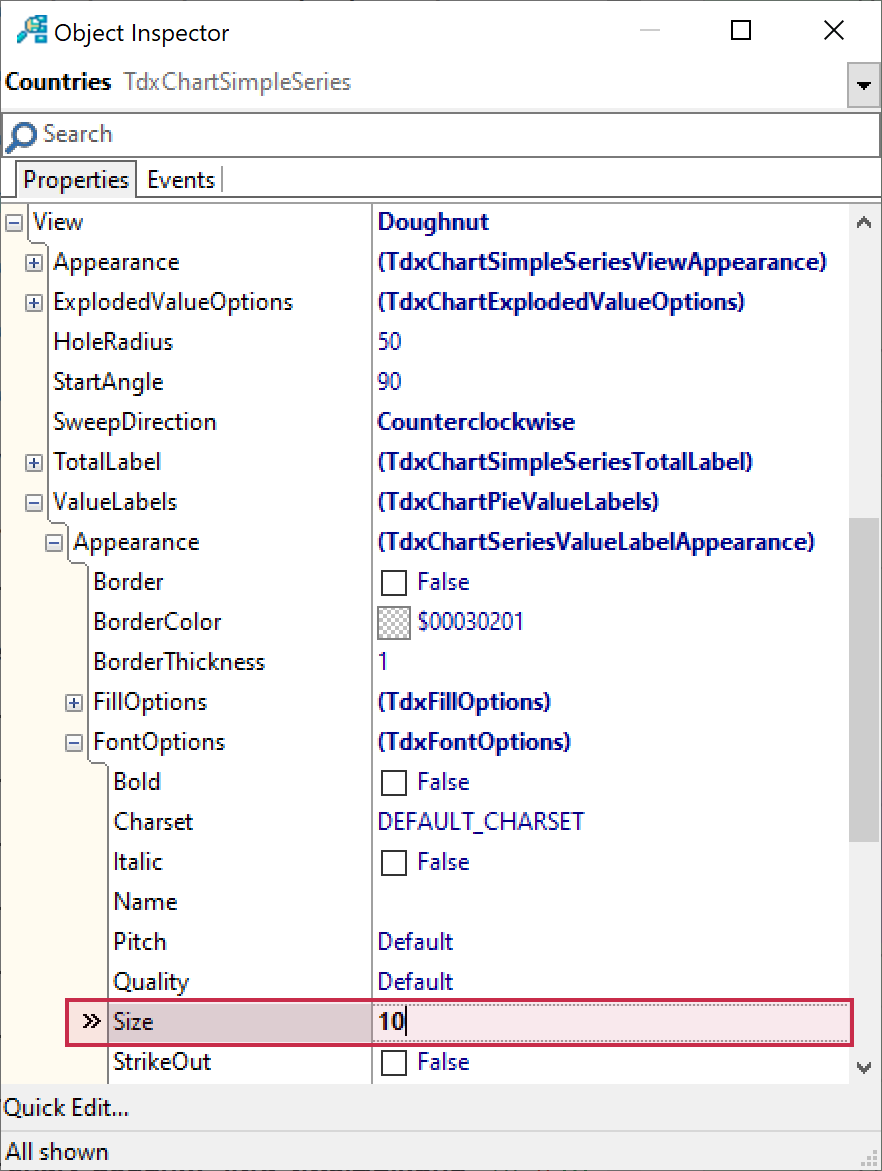Enable the Bold font checkbox
The image size is (882, 1171).
[x=394, y=783]
